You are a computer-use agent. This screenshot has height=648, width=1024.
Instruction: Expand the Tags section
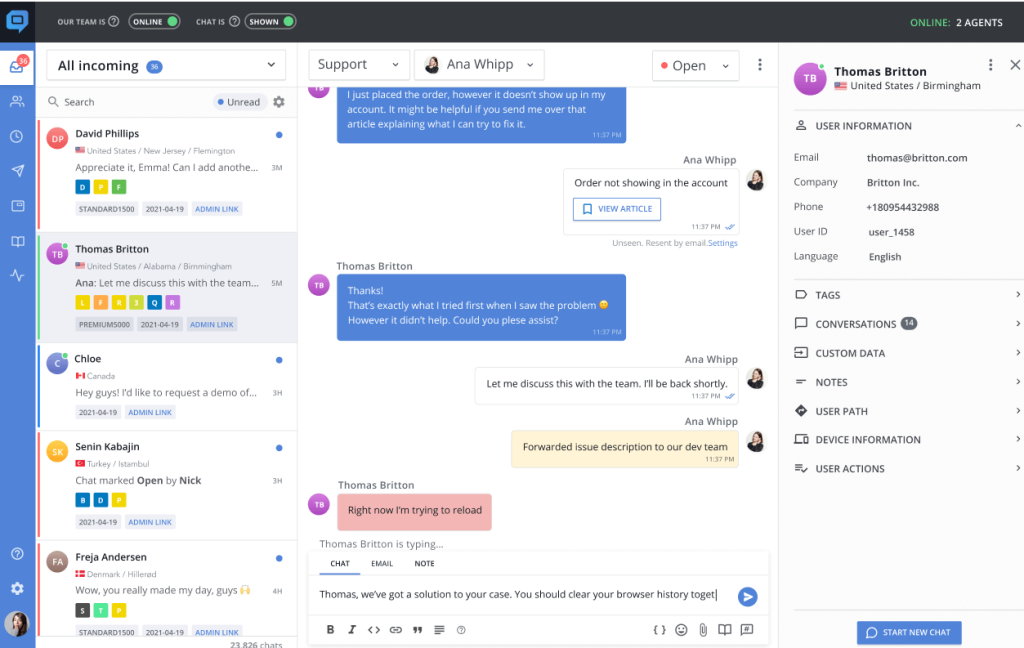908,295
